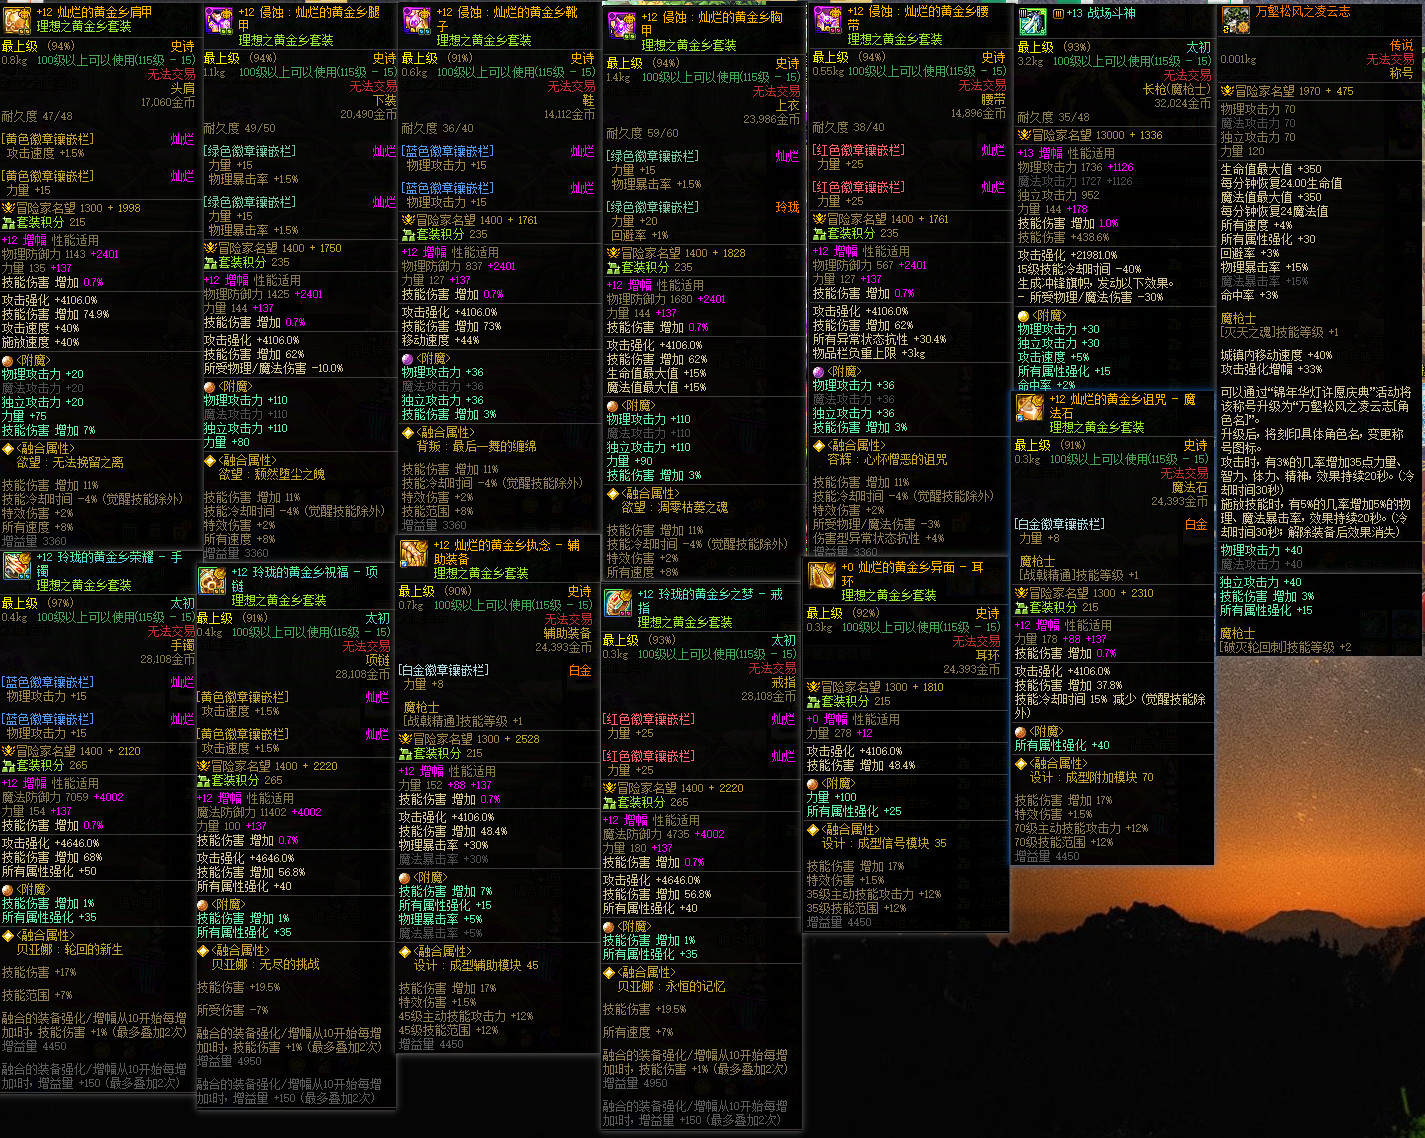Click the 20,490金币 price text

click(368, 115)
